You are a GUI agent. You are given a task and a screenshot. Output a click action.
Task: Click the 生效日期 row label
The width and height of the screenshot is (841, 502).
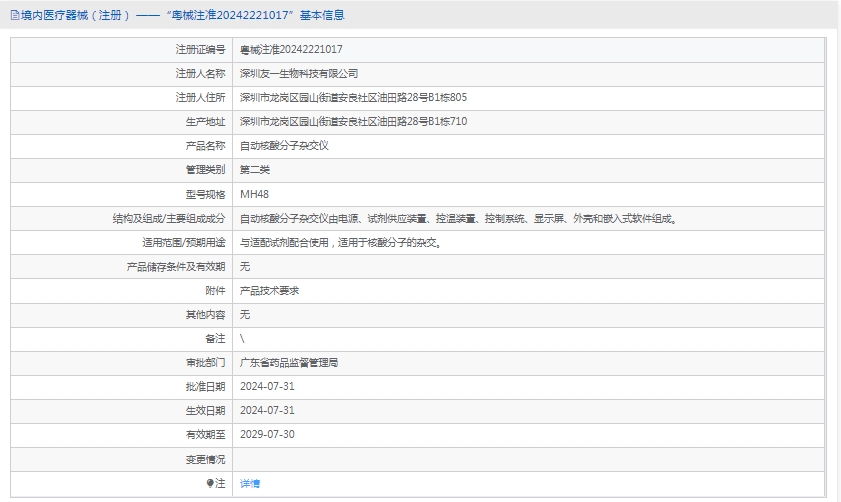pyautogui.click(x=205, y=410)
